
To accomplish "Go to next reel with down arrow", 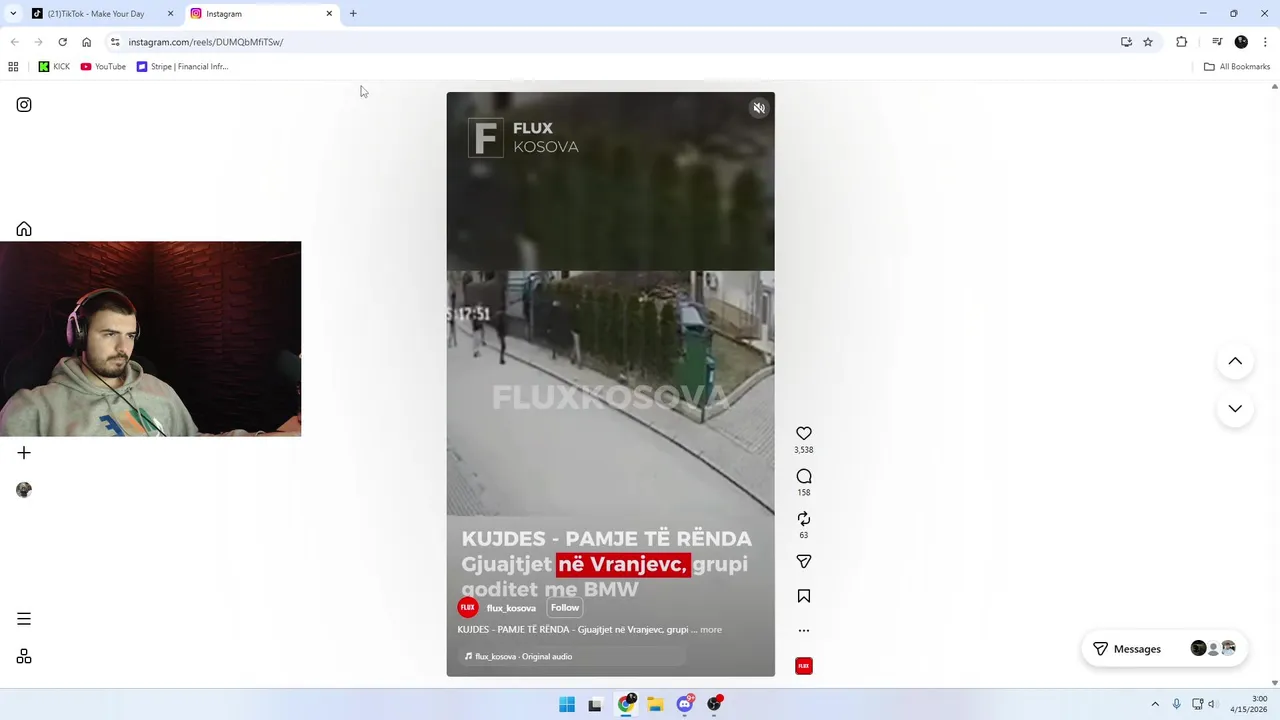I will coord(1235,408).
